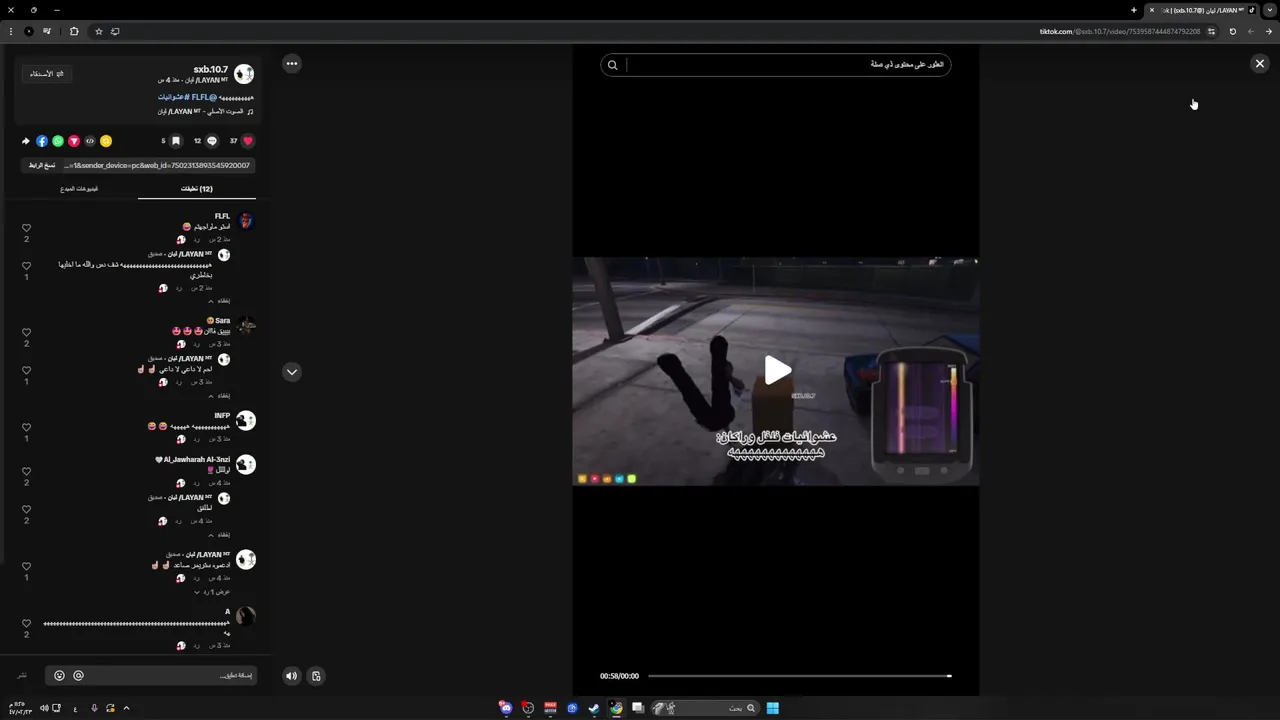
Task: Reply (رد) to INFP's comment
Action: click(196, 439)
